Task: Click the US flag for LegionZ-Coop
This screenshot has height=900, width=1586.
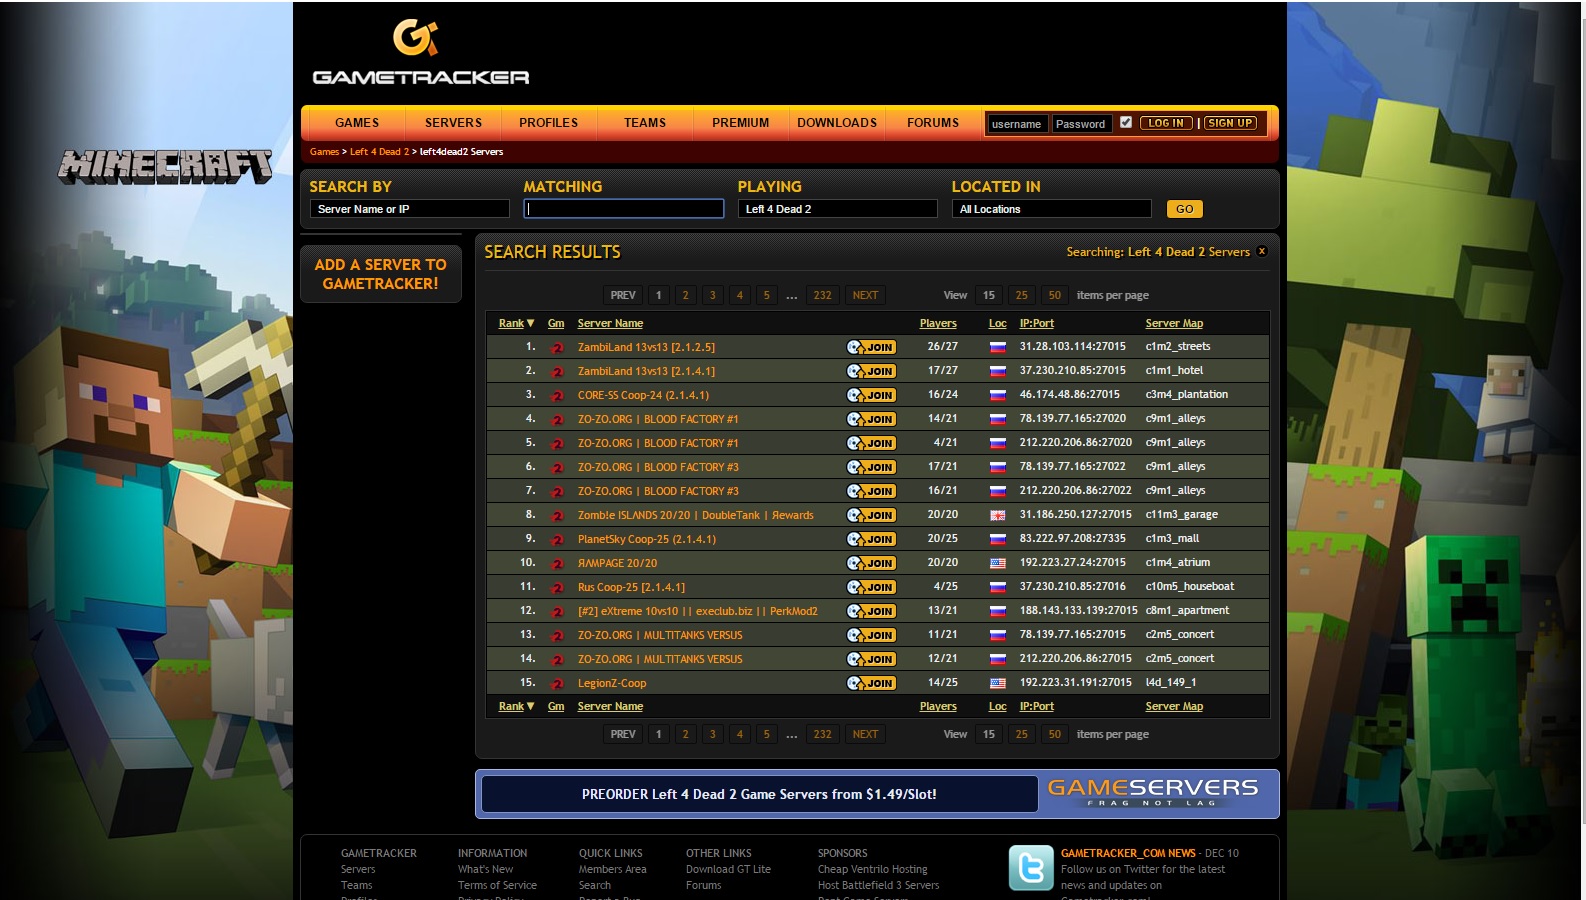Action: (997, 683)
